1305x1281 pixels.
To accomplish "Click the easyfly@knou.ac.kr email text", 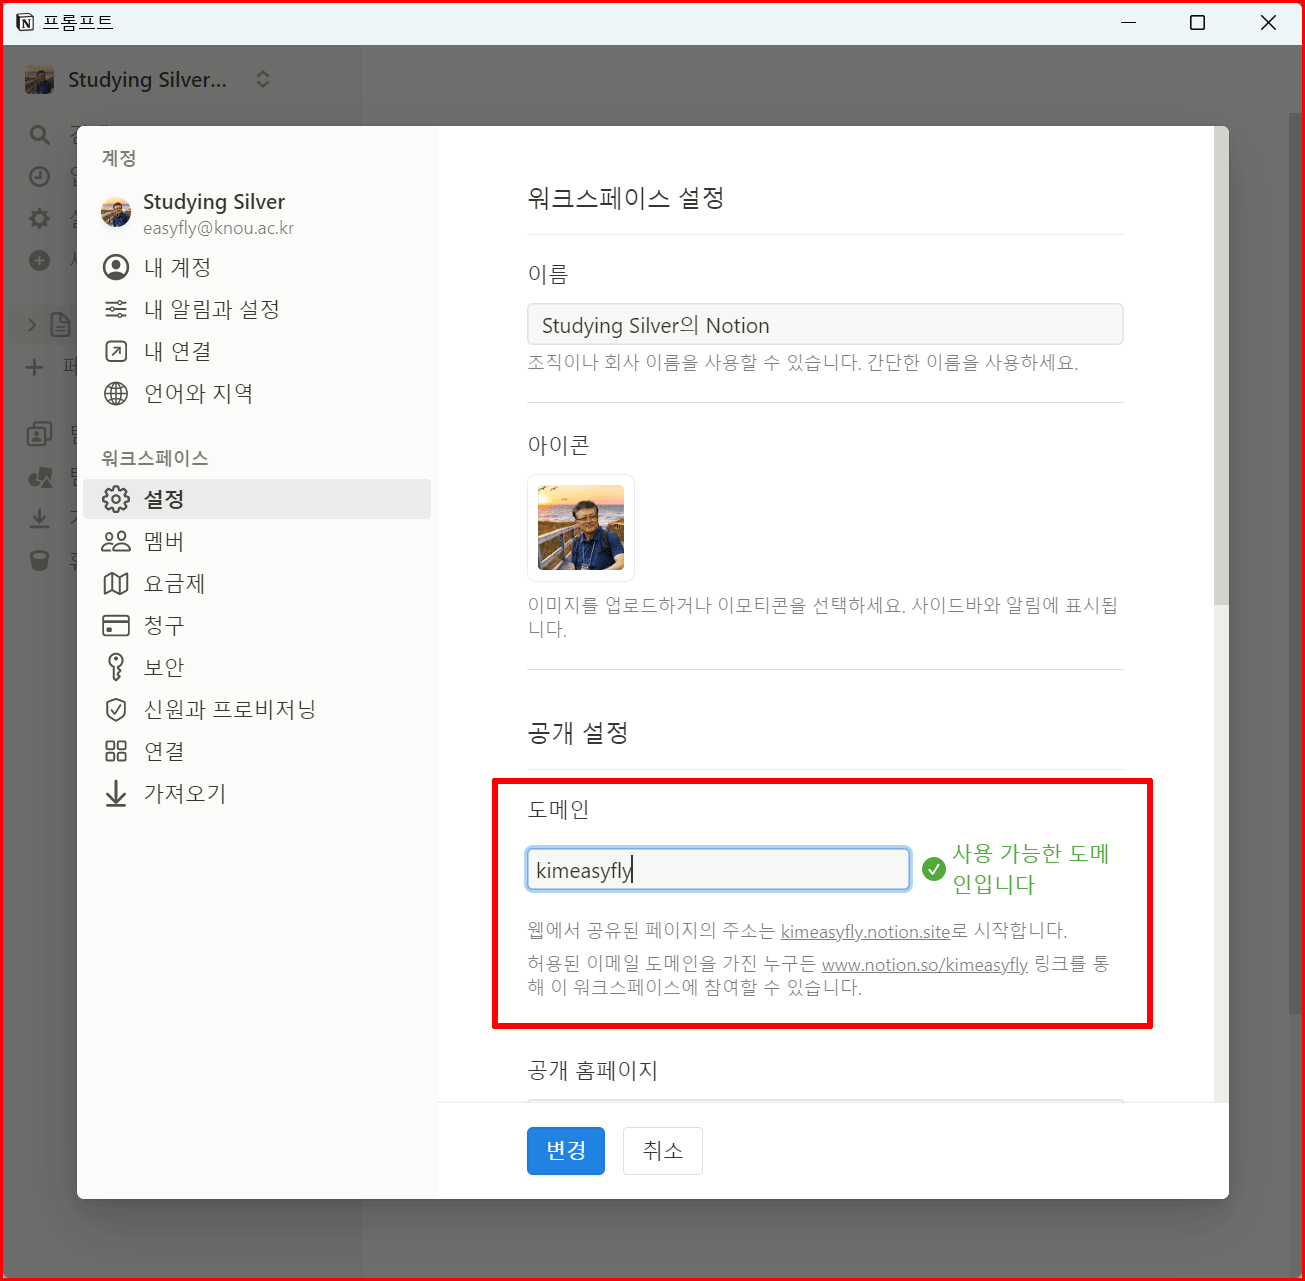I will (218, 228).
